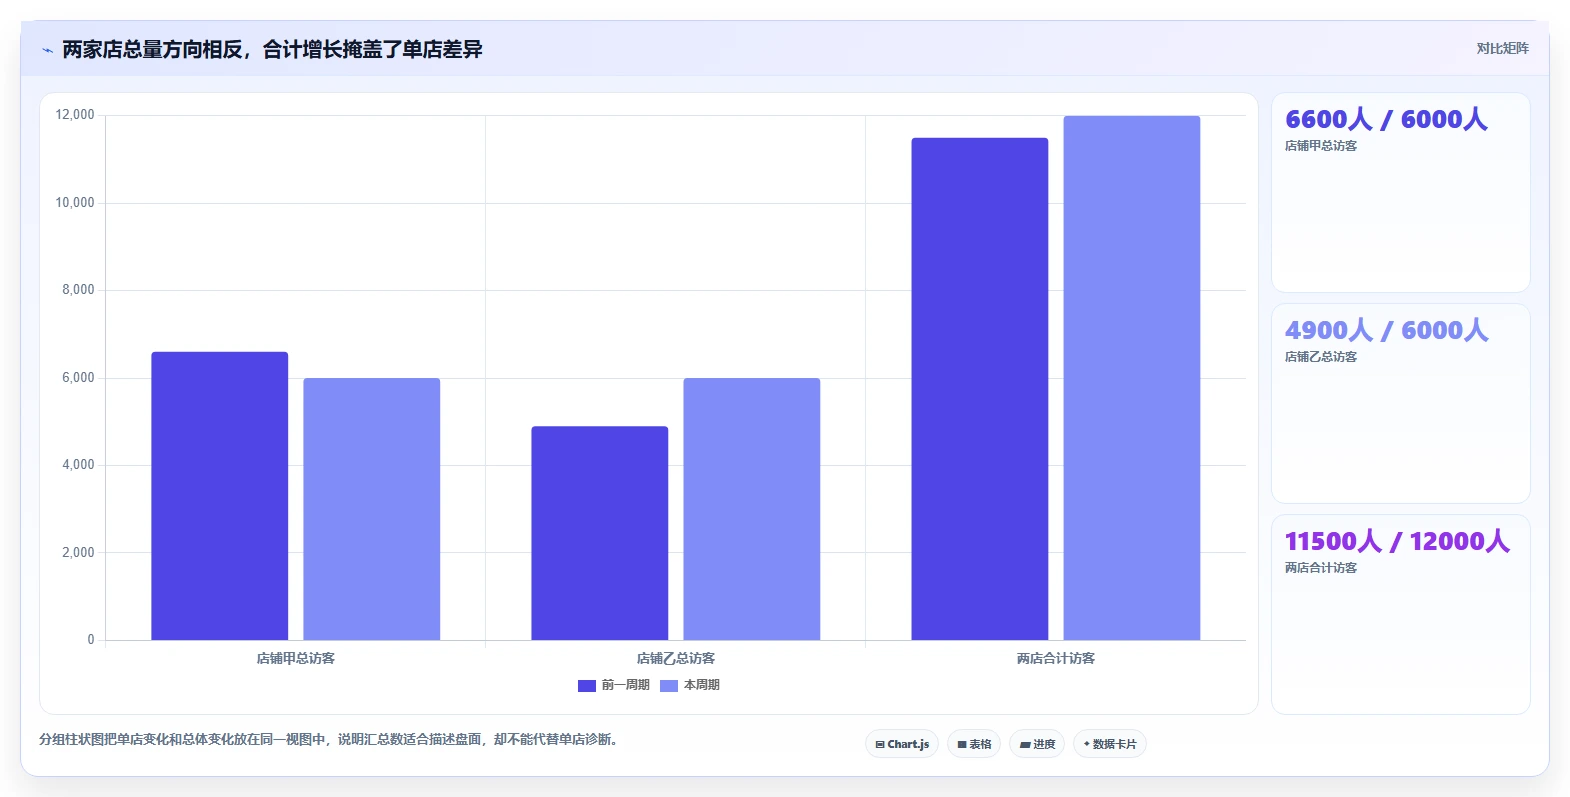This screenshot has height=797, width=1570.
Task: Click the footer note starting 分组柱状图
Action: point(330,740)
